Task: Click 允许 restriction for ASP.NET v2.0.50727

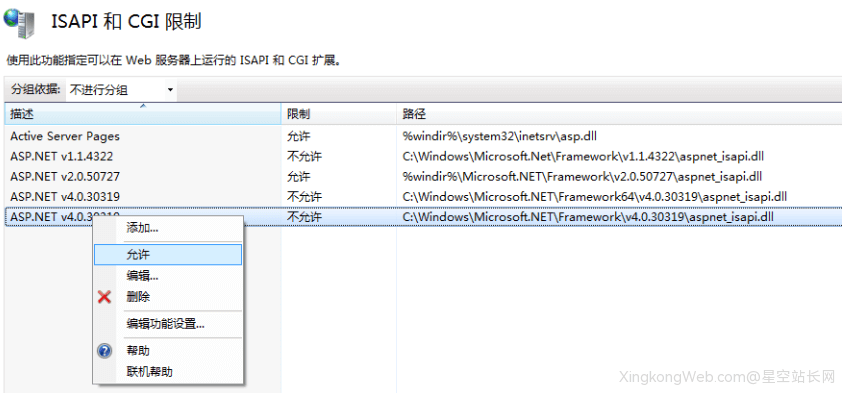Action: (299, 176)
